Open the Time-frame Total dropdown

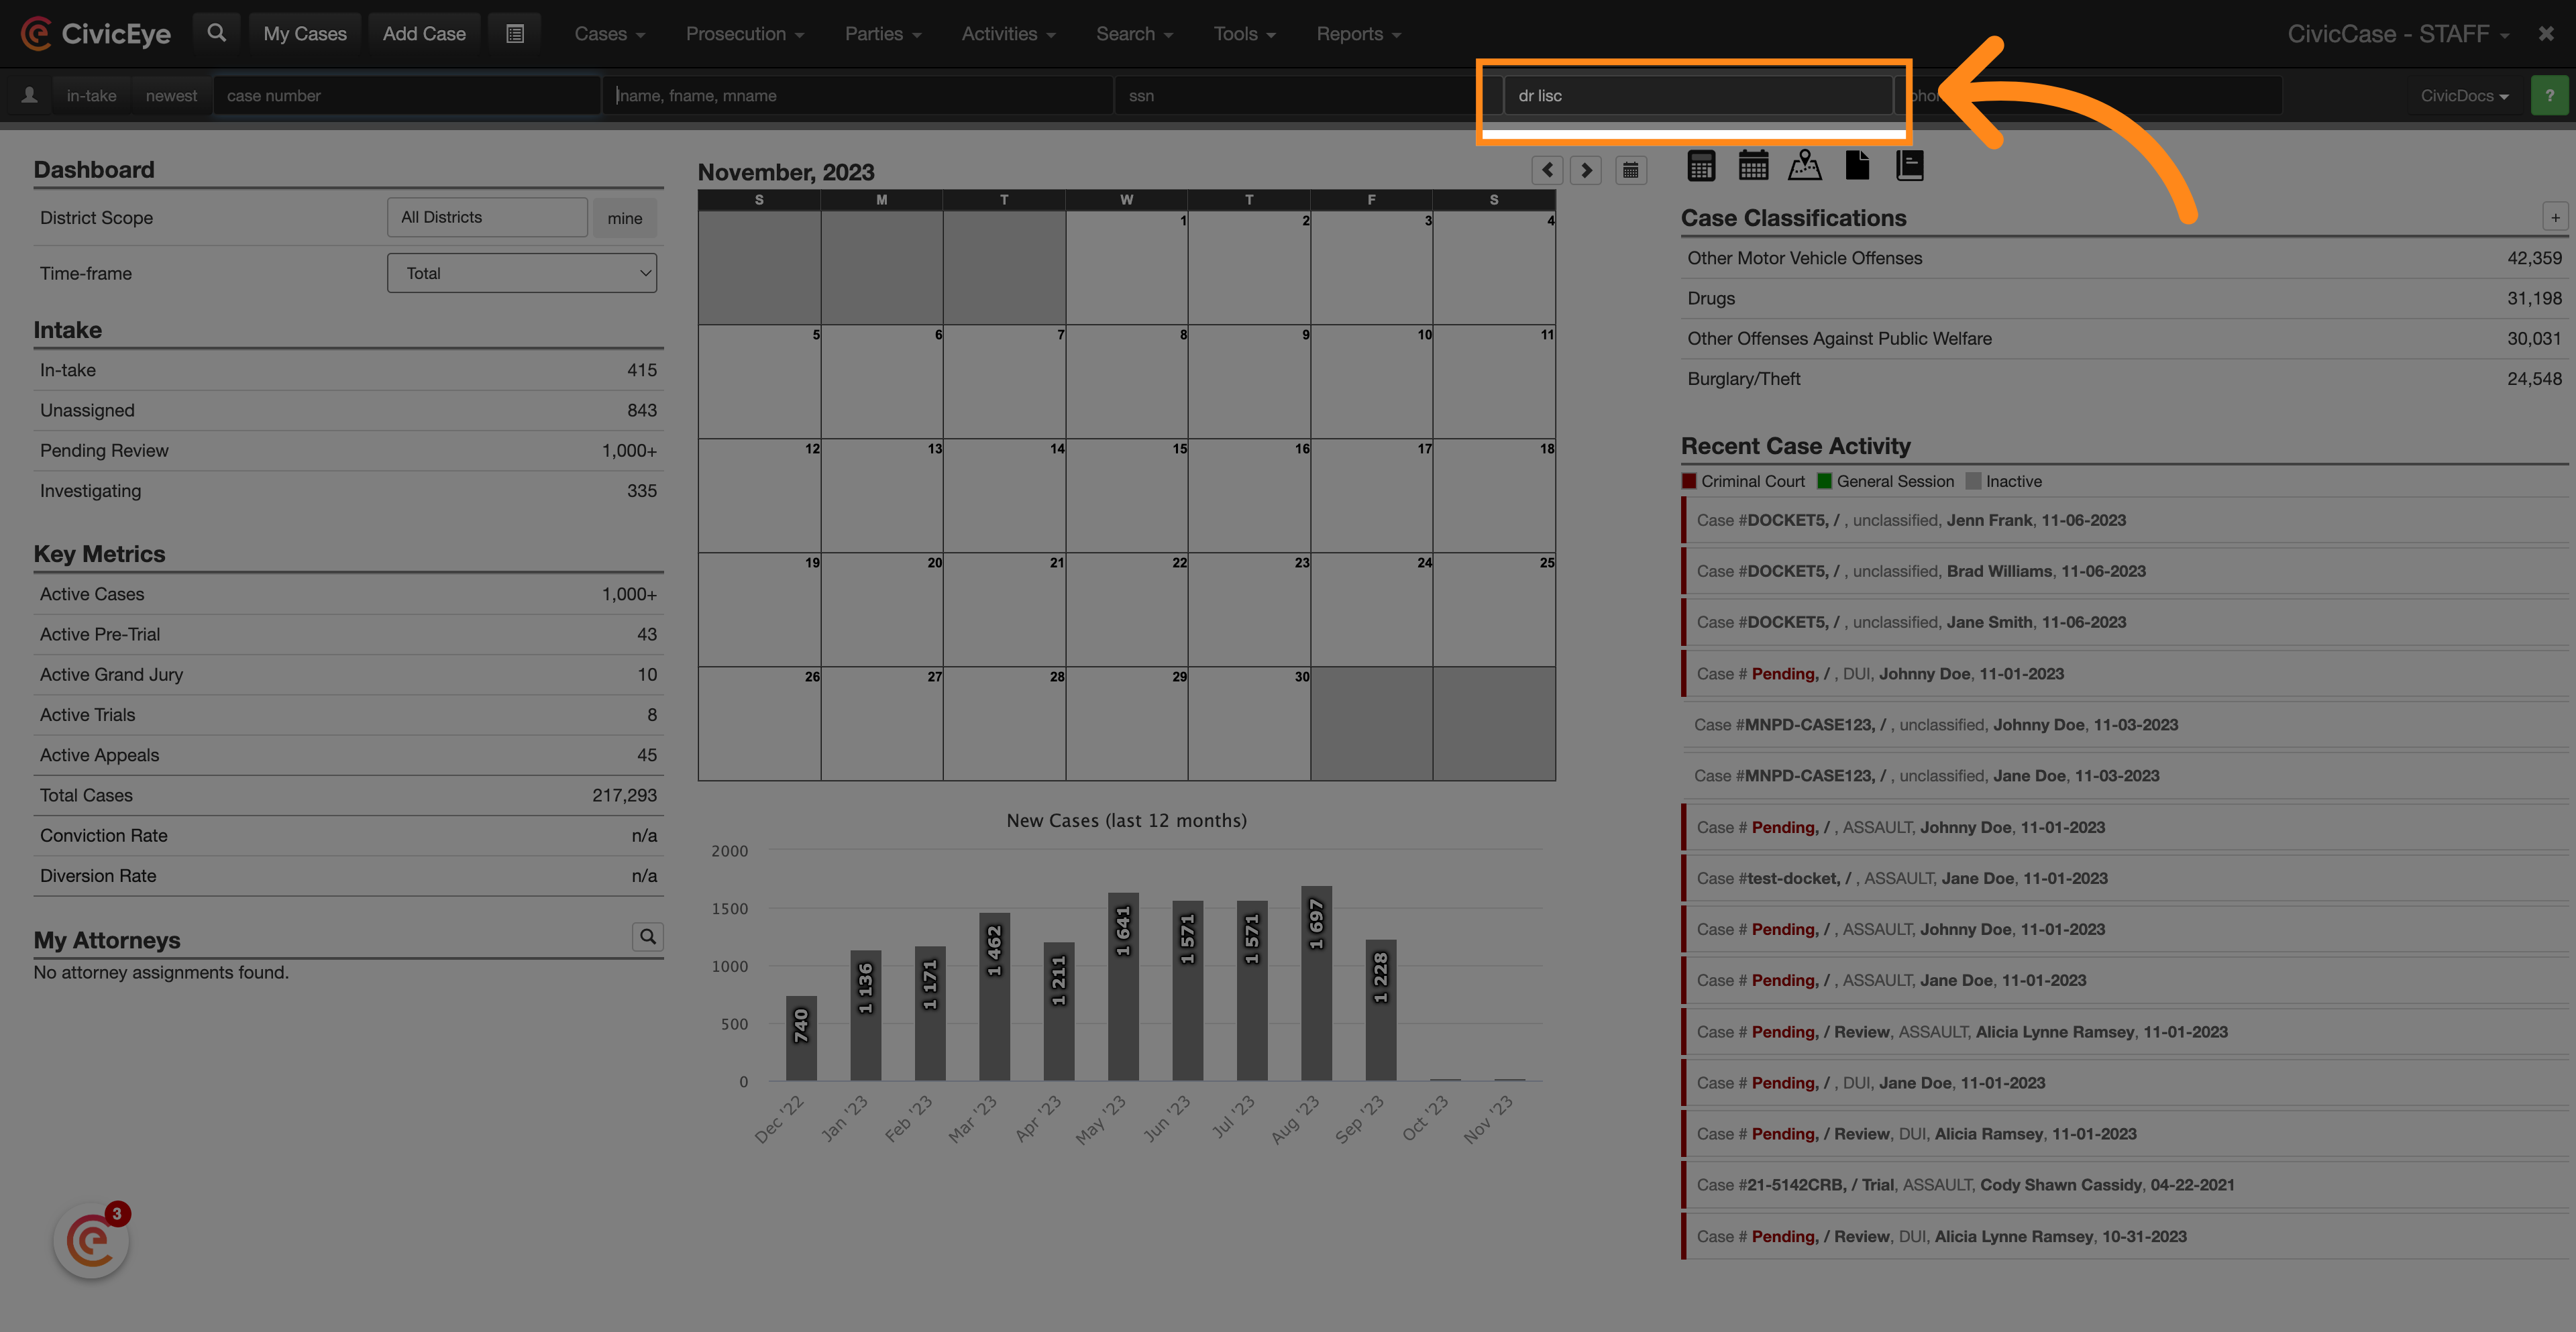pyautogui.click(x=522, y=273)
